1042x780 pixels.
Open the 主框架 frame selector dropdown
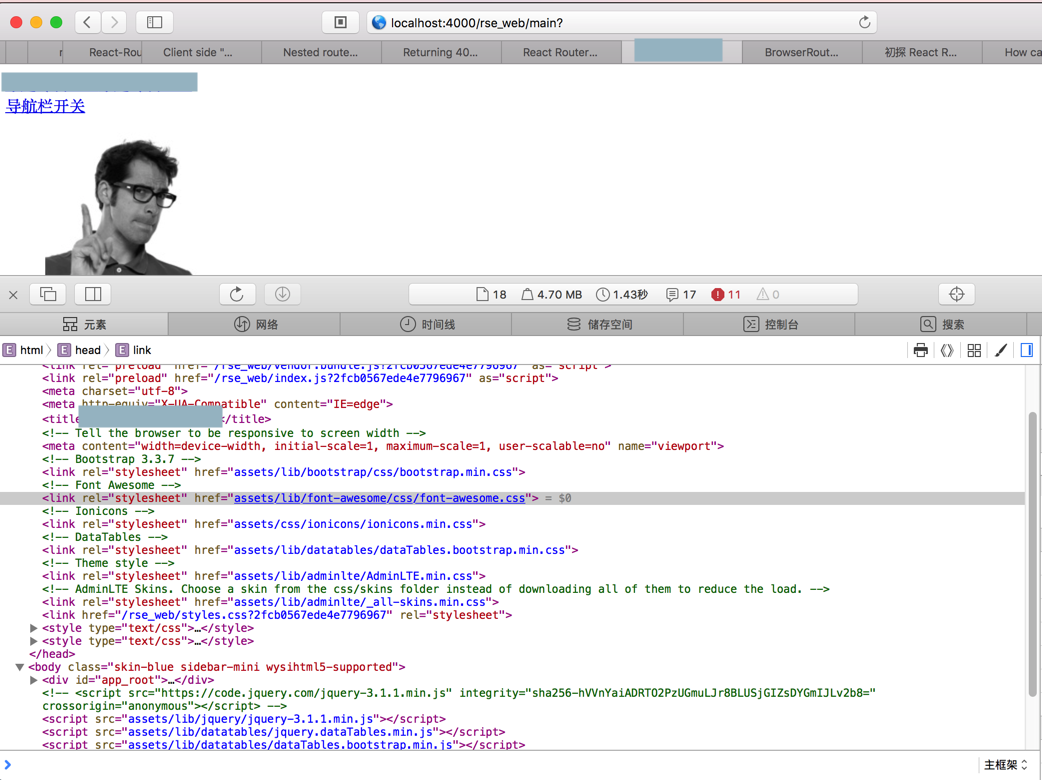click(x=1005, y=765)
